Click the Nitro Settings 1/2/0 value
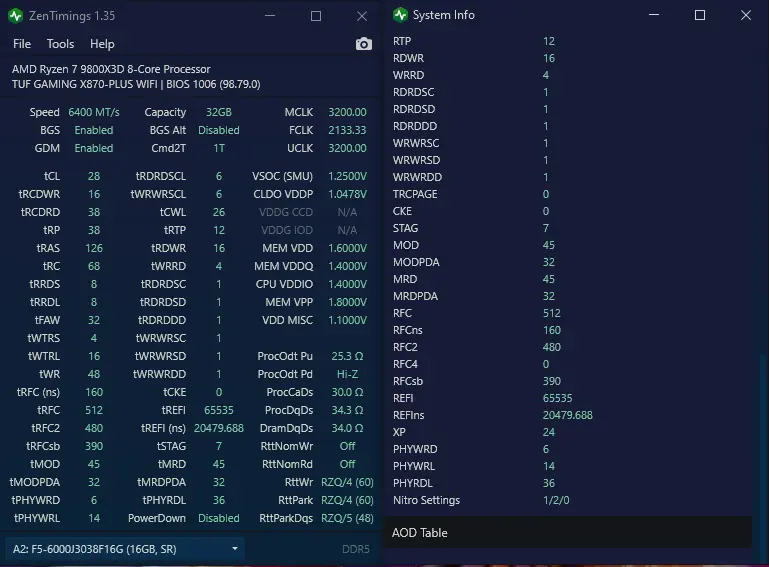The image size is (769, 567). (x=556, y=500)
